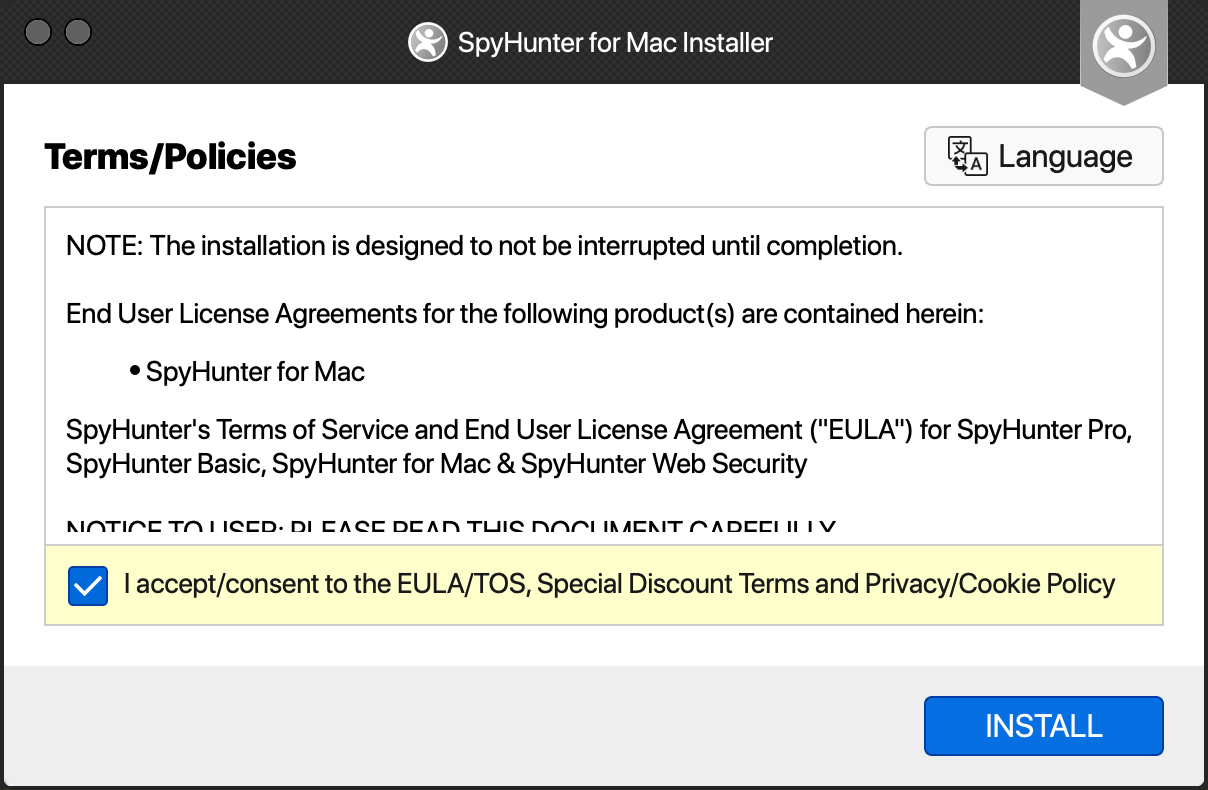Click the translate icon on the Language button
Screen dimensions: 1208x790
[x=967, y=157]
